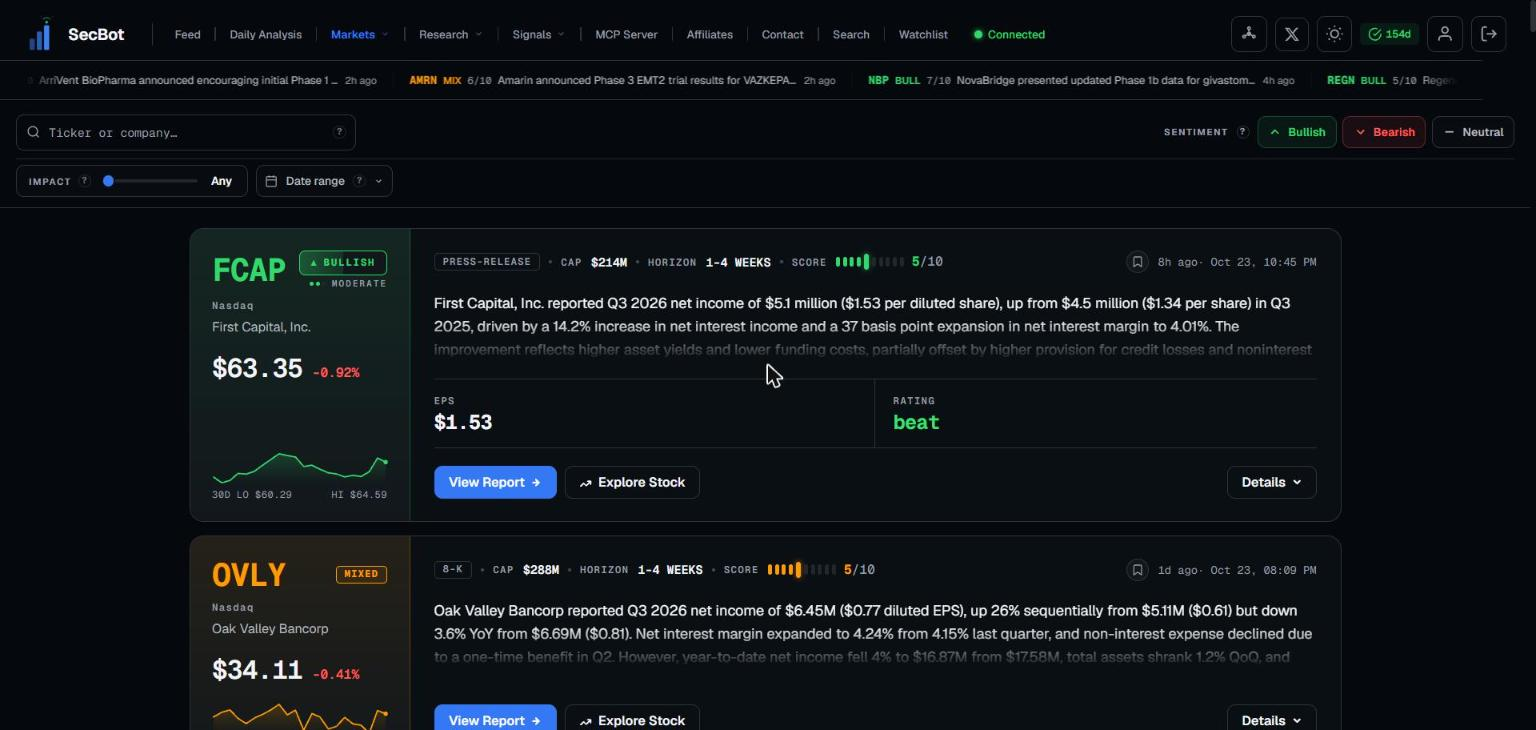1536x730 pixels.
Task: Go to Search in the nav bar
Action: pyautogui.click(x=851, y=34)
